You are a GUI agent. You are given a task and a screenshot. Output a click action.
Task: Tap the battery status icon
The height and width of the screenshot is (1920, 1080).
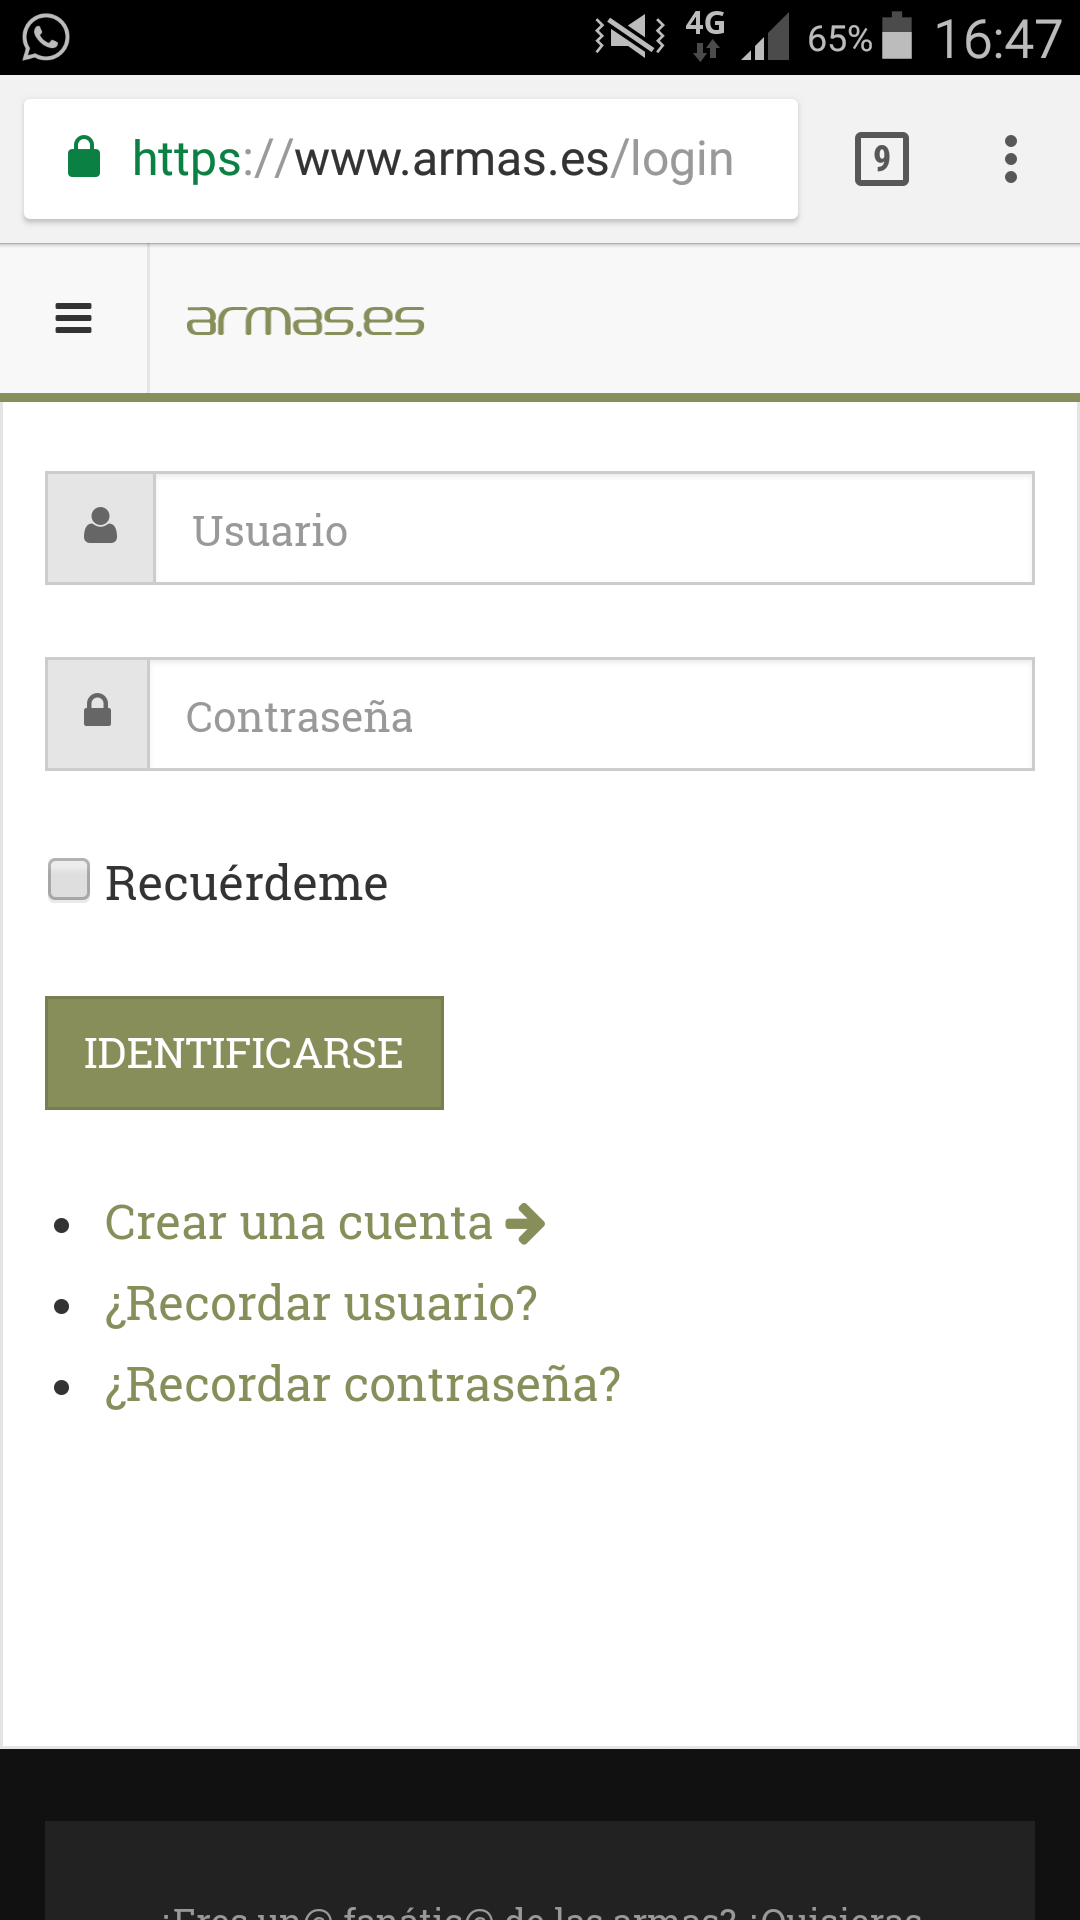coord(897,37)
